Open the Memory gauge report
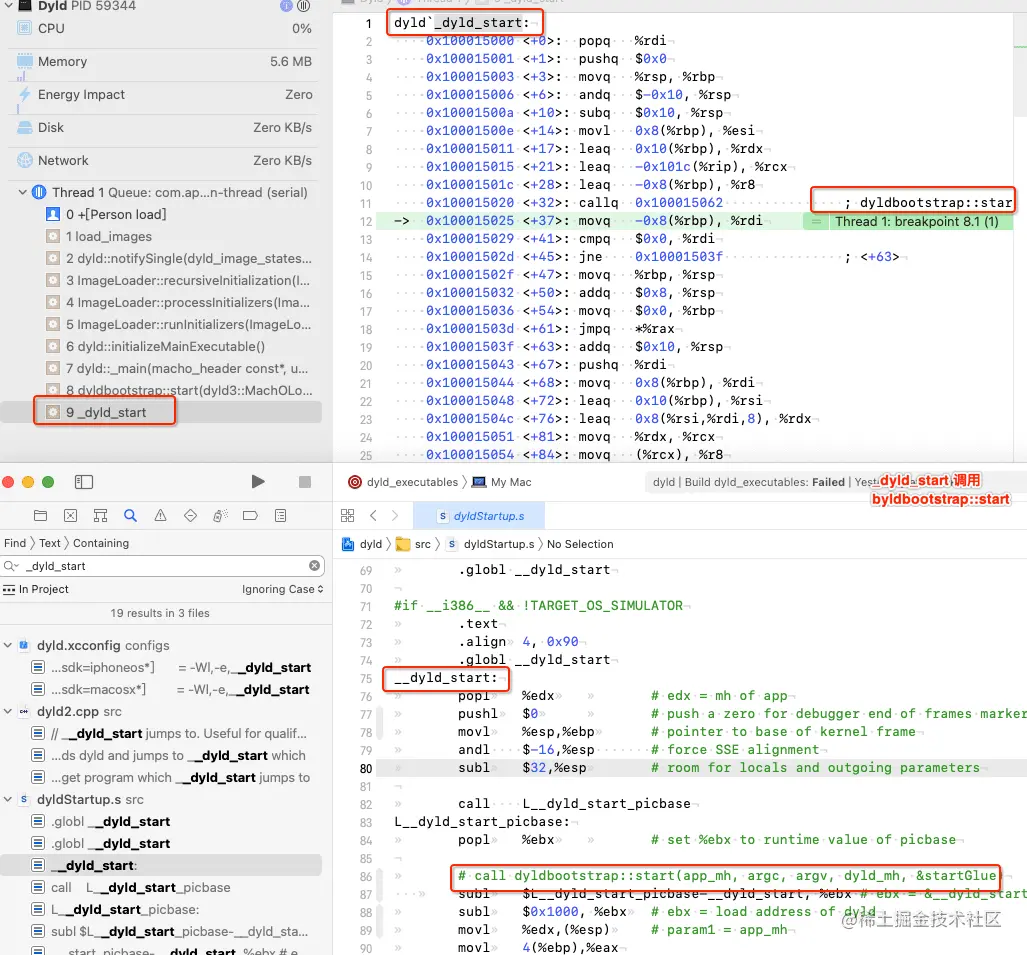The height and width of the screenshot is (955, 1027). [x=164, y=62]
